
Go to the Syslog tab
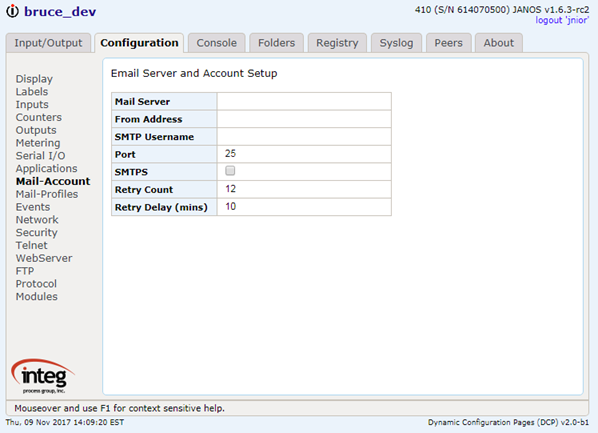click(x=396, y=43)
